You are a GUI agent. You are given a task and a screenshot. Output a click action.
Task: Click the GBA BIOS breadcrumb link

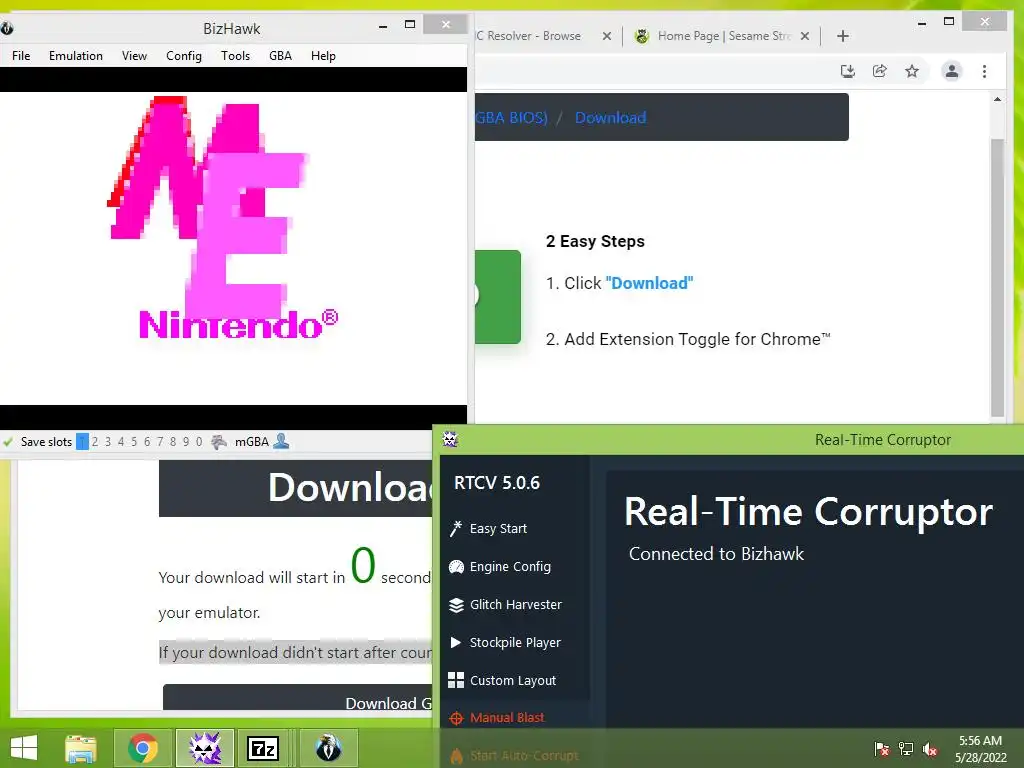[511, 118]
